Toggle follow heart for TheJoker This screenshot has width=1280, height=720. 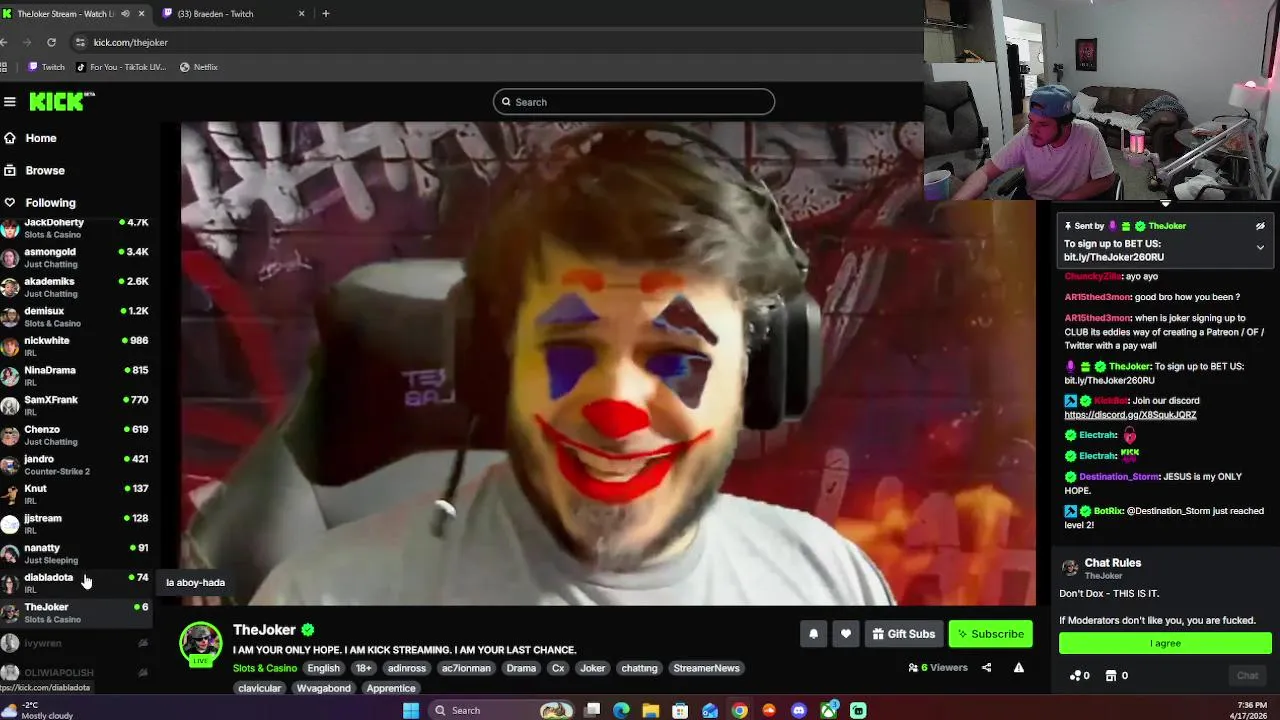(846, 633)
